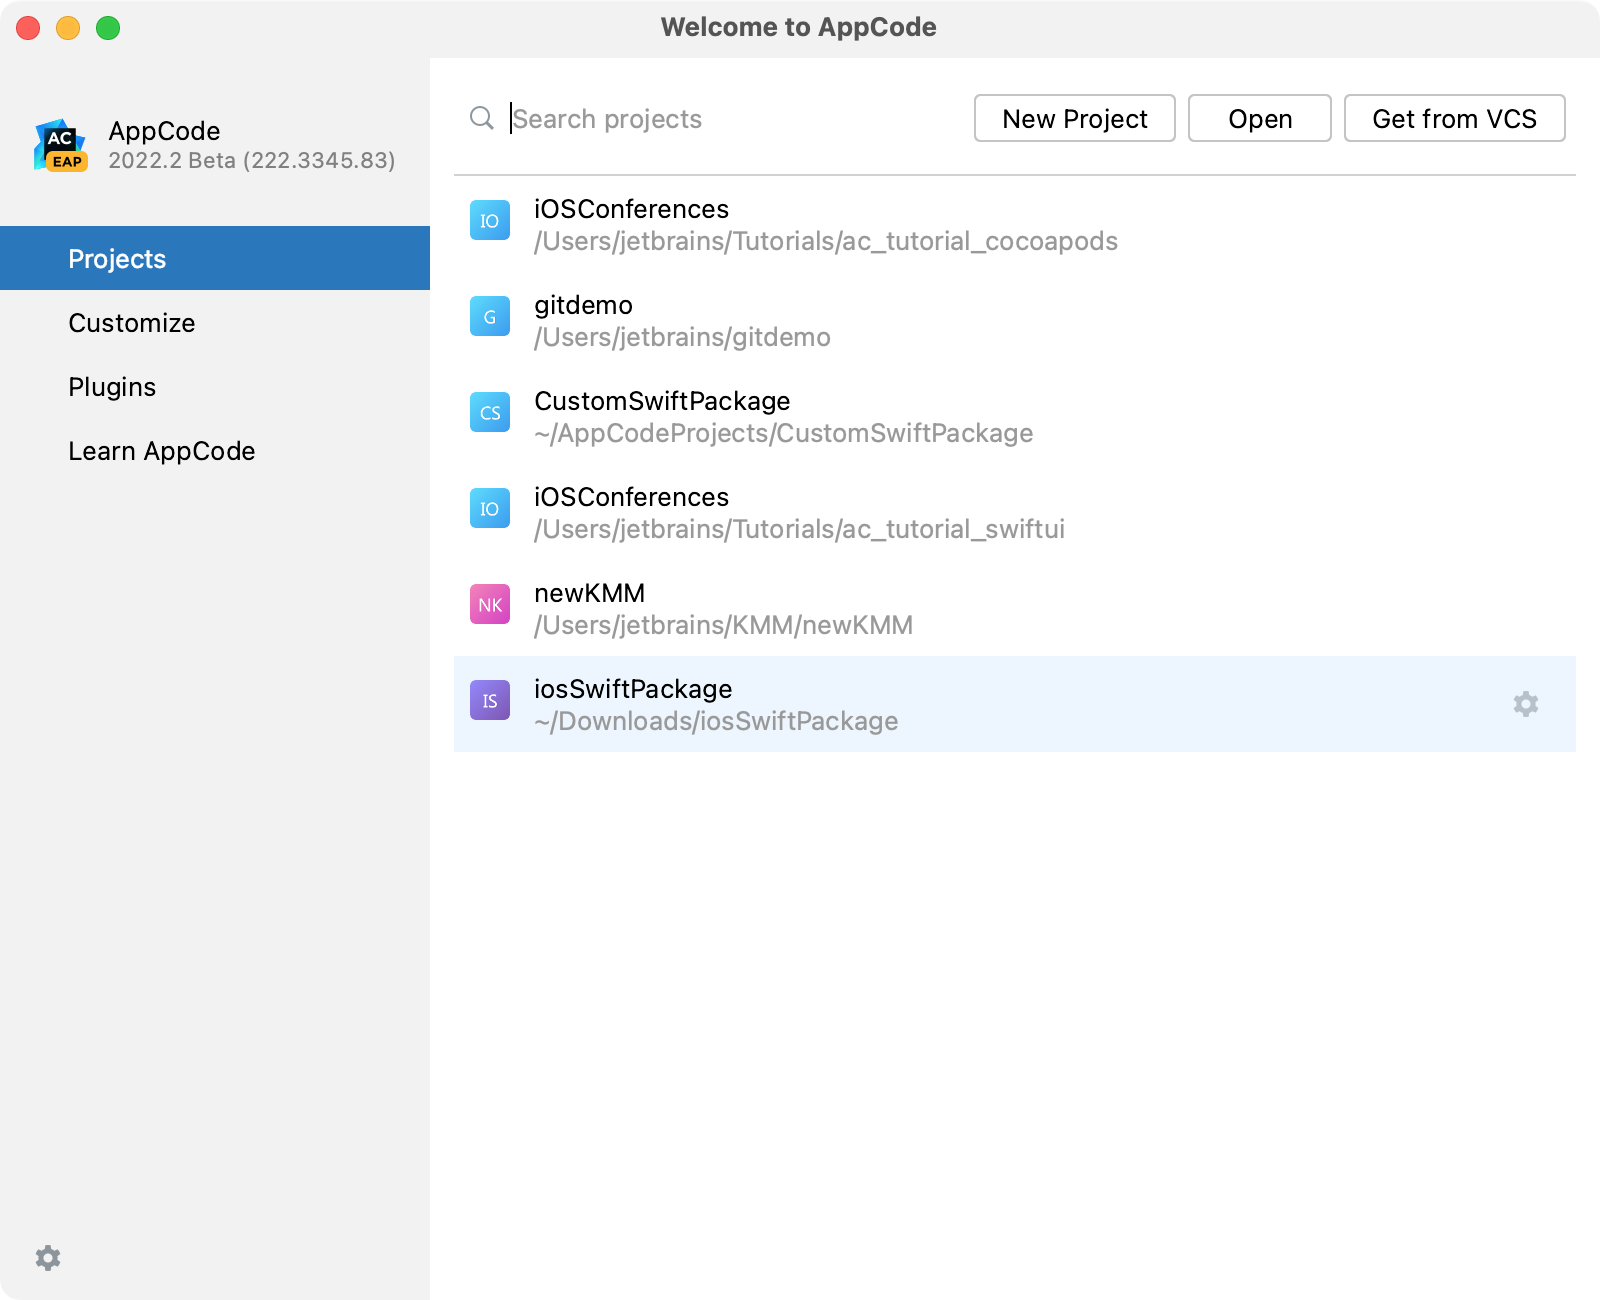Screen dimensions: 1600x1300
Task: Open settings gear in bottom-left corner
Action: click(x=48, y=1257)
